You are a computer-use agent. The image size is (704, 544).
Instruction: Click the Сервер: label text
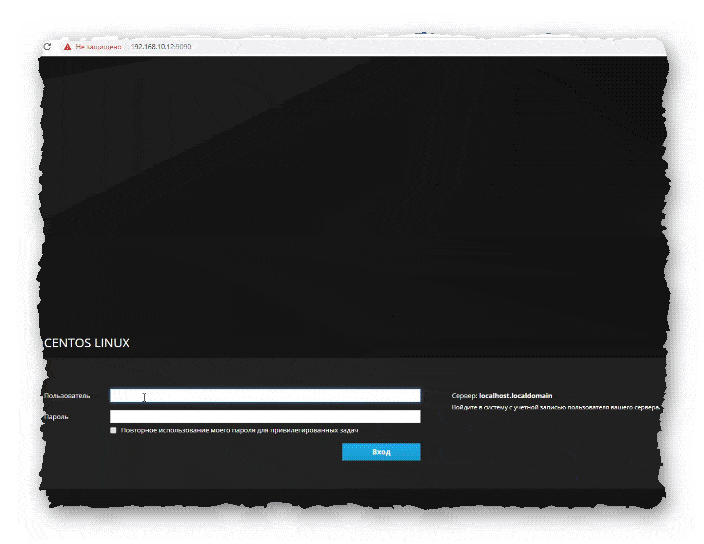[x=464, y=395]
